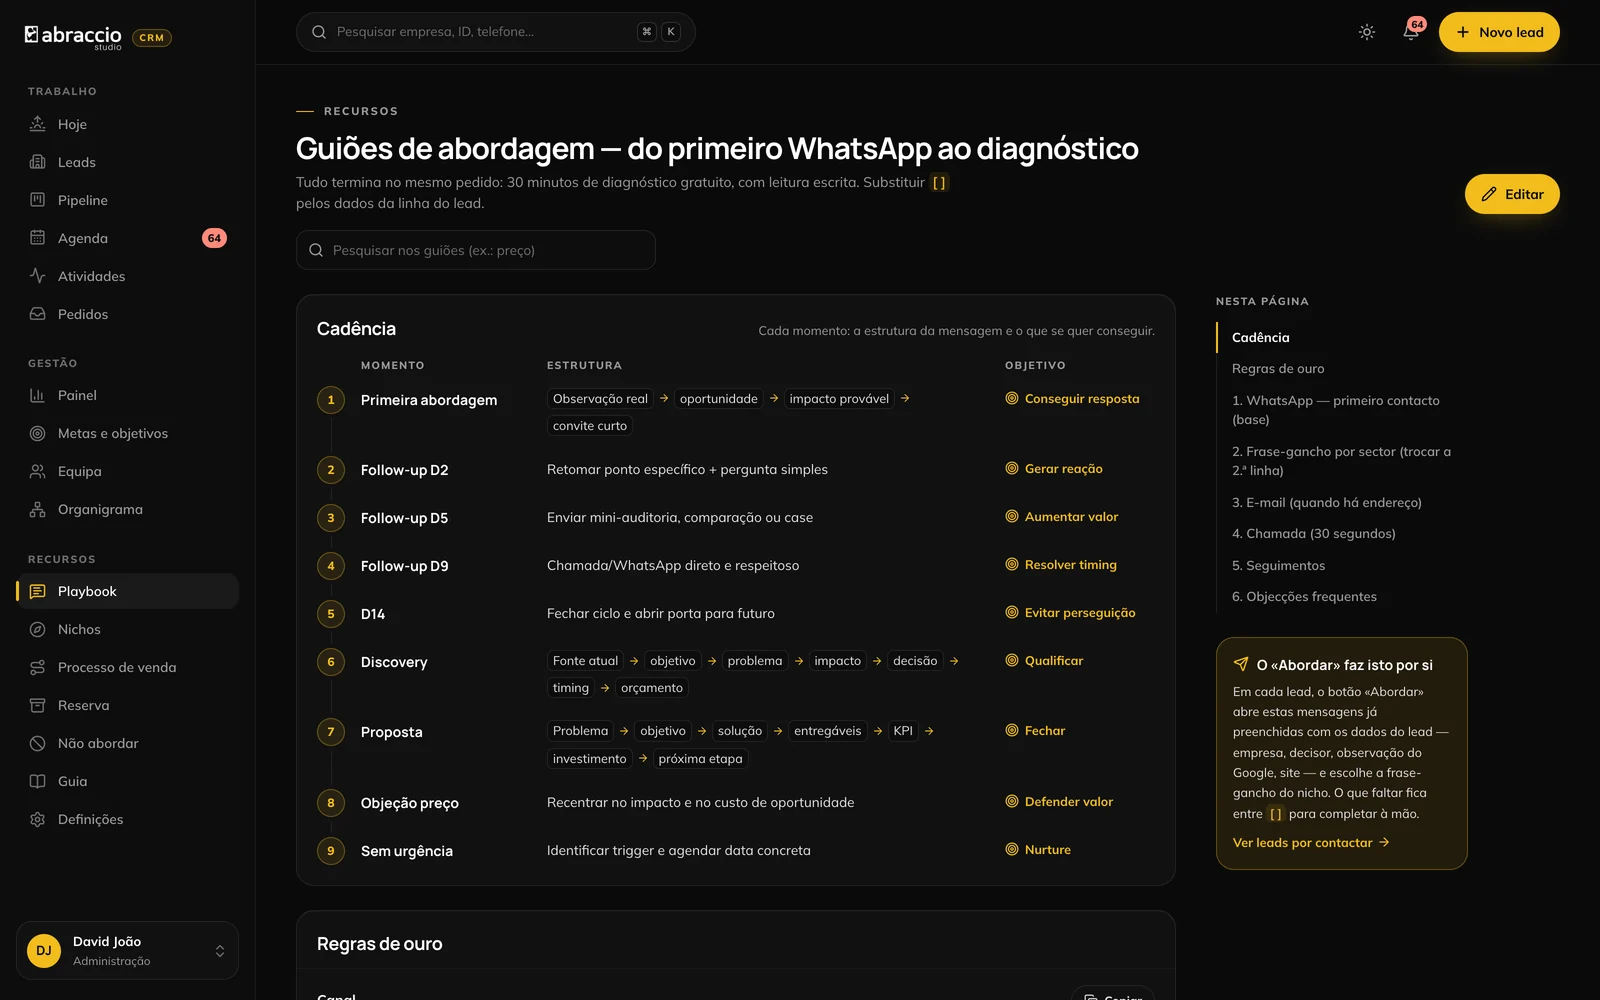The height and width of the screenshot is (1000, 1600).
Task: Click the Processo de venda icon
Action: click(38, 667)
